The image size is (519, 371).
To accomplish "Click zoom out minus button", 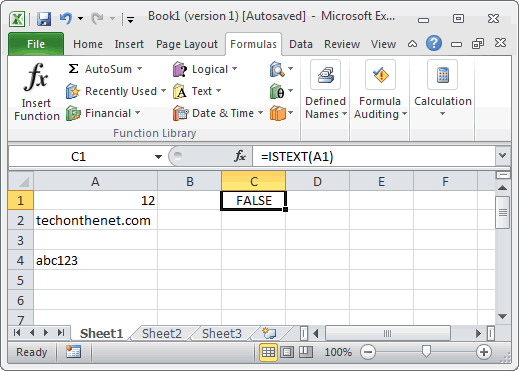I will 368,352.
